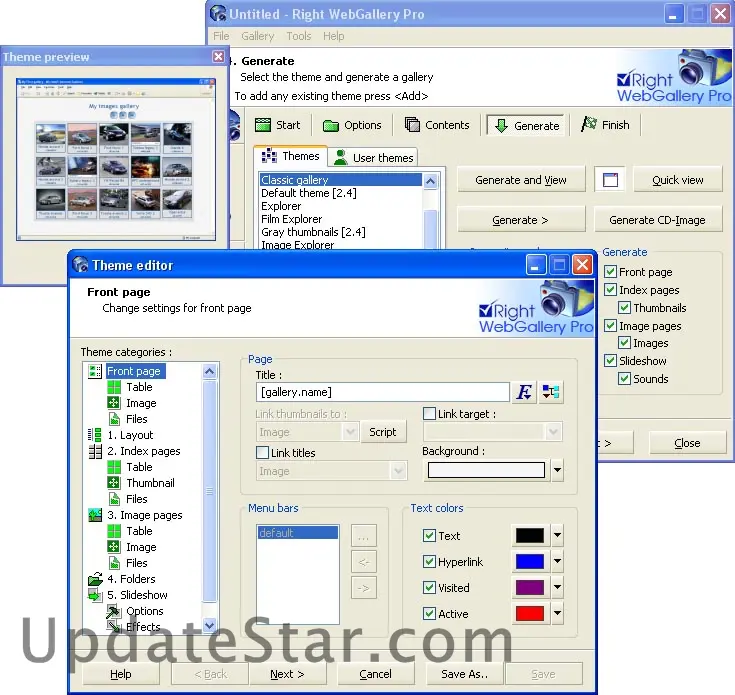Click the Script button
The height and width of the screenshot is (695, 735).
pyautogui.click(x=382, y=432)
